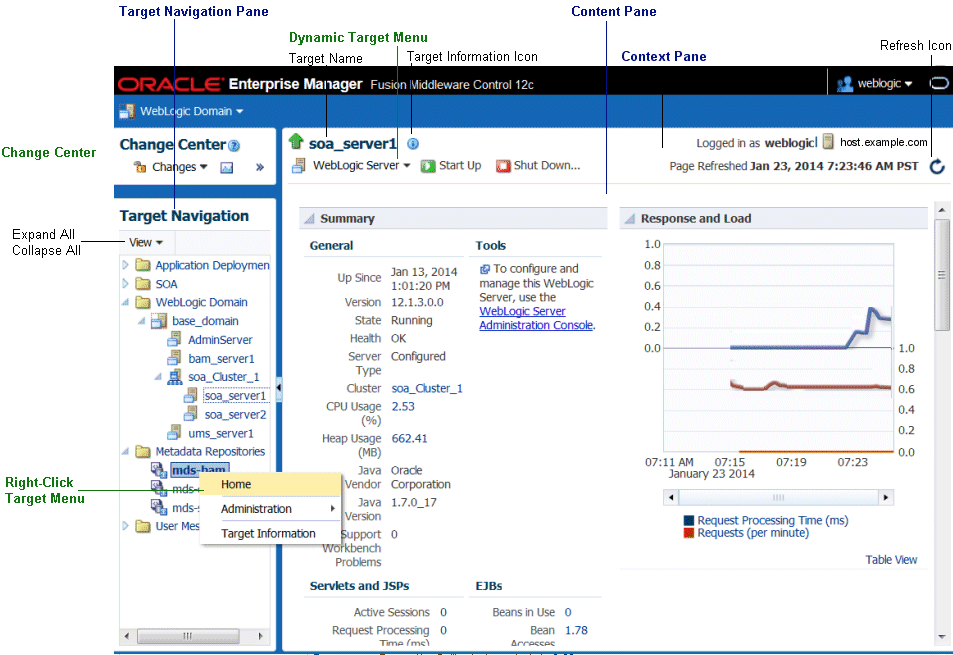The width and height of the screenshot is (953, 655).
Task: Click the Bean Accesses value 1.78
Action: pos(576,630)
